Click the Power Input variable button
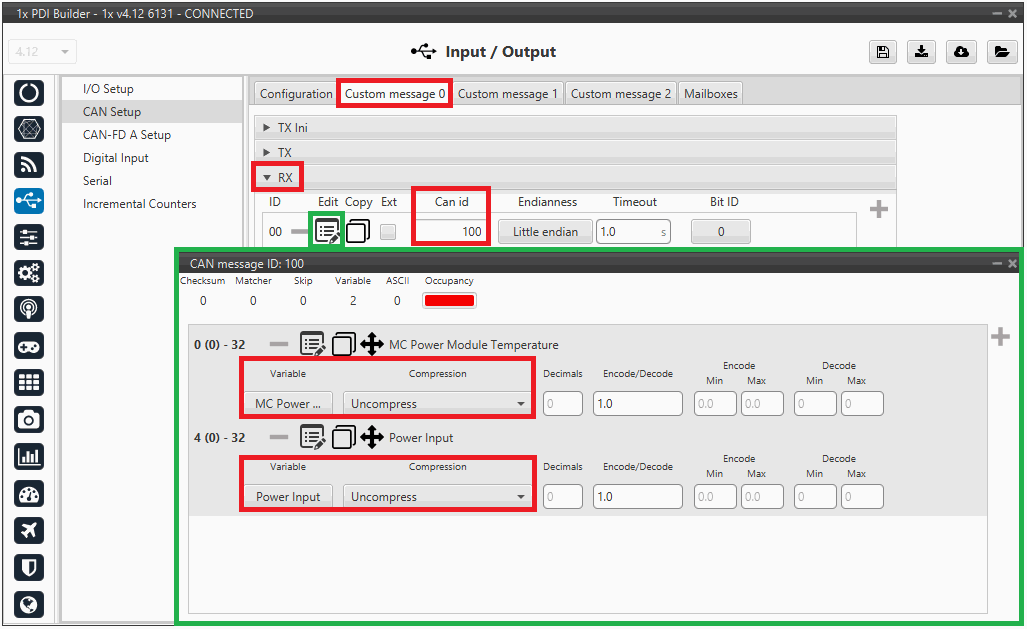This screenshot has height=629, width=1027. click(x=288, y=497)
